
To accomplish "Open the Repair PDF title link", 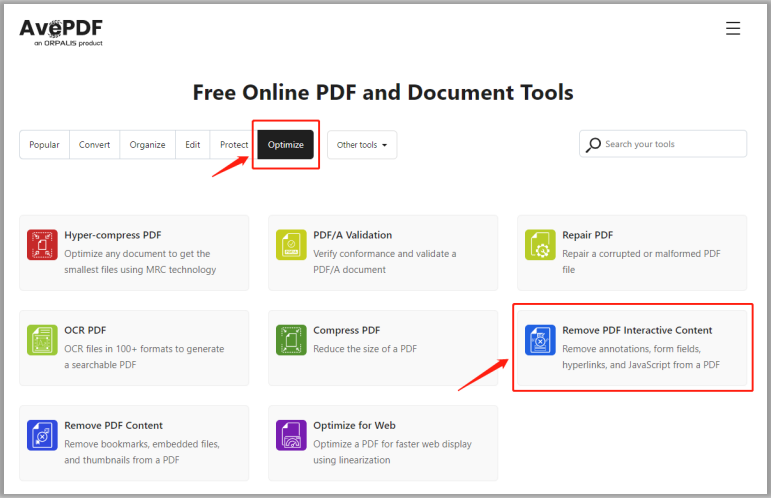I will [588, 235].
